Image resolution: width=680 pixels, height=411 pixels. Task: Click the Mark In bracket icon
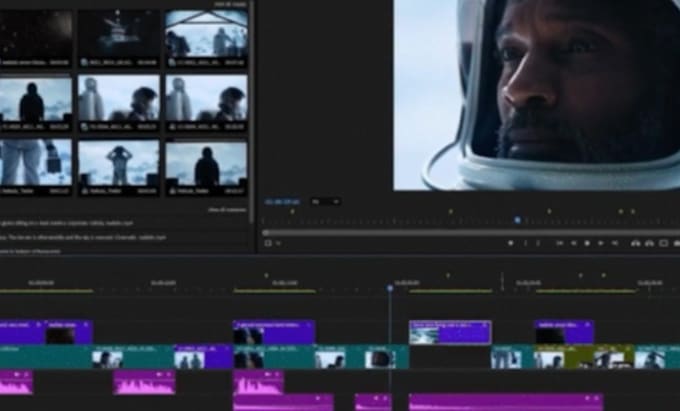click(526, 243)
